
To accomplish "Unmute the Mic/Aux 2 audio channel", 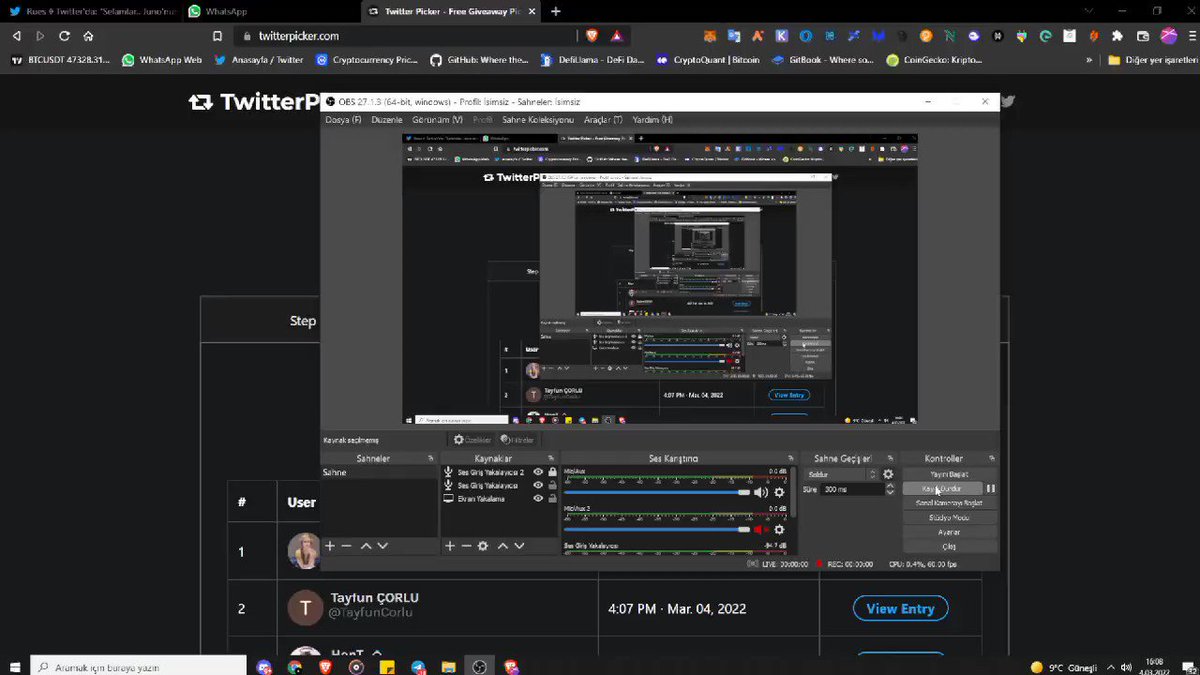I will tap(761, 529).
